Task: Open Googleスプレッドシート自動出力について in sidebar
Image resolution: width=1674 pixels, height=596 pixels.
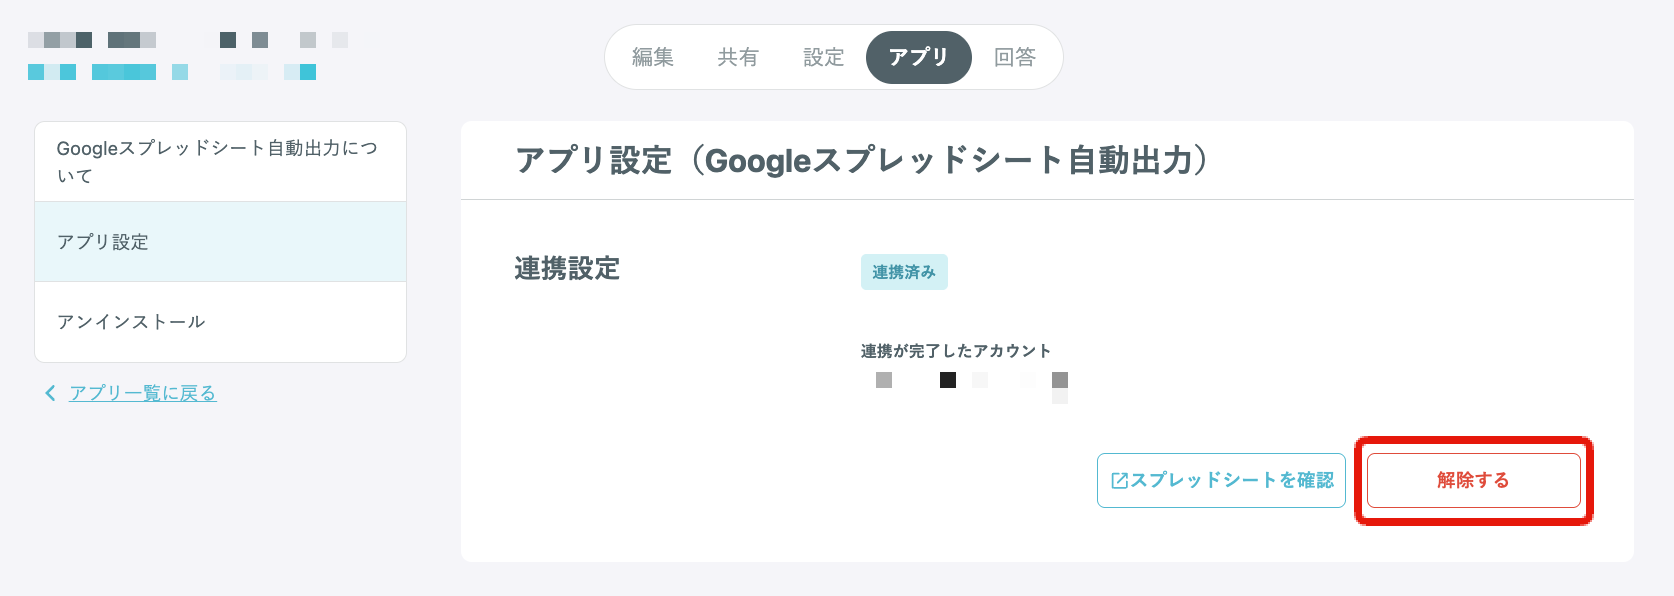Action: pyautogui.click(x=220, y=162)
